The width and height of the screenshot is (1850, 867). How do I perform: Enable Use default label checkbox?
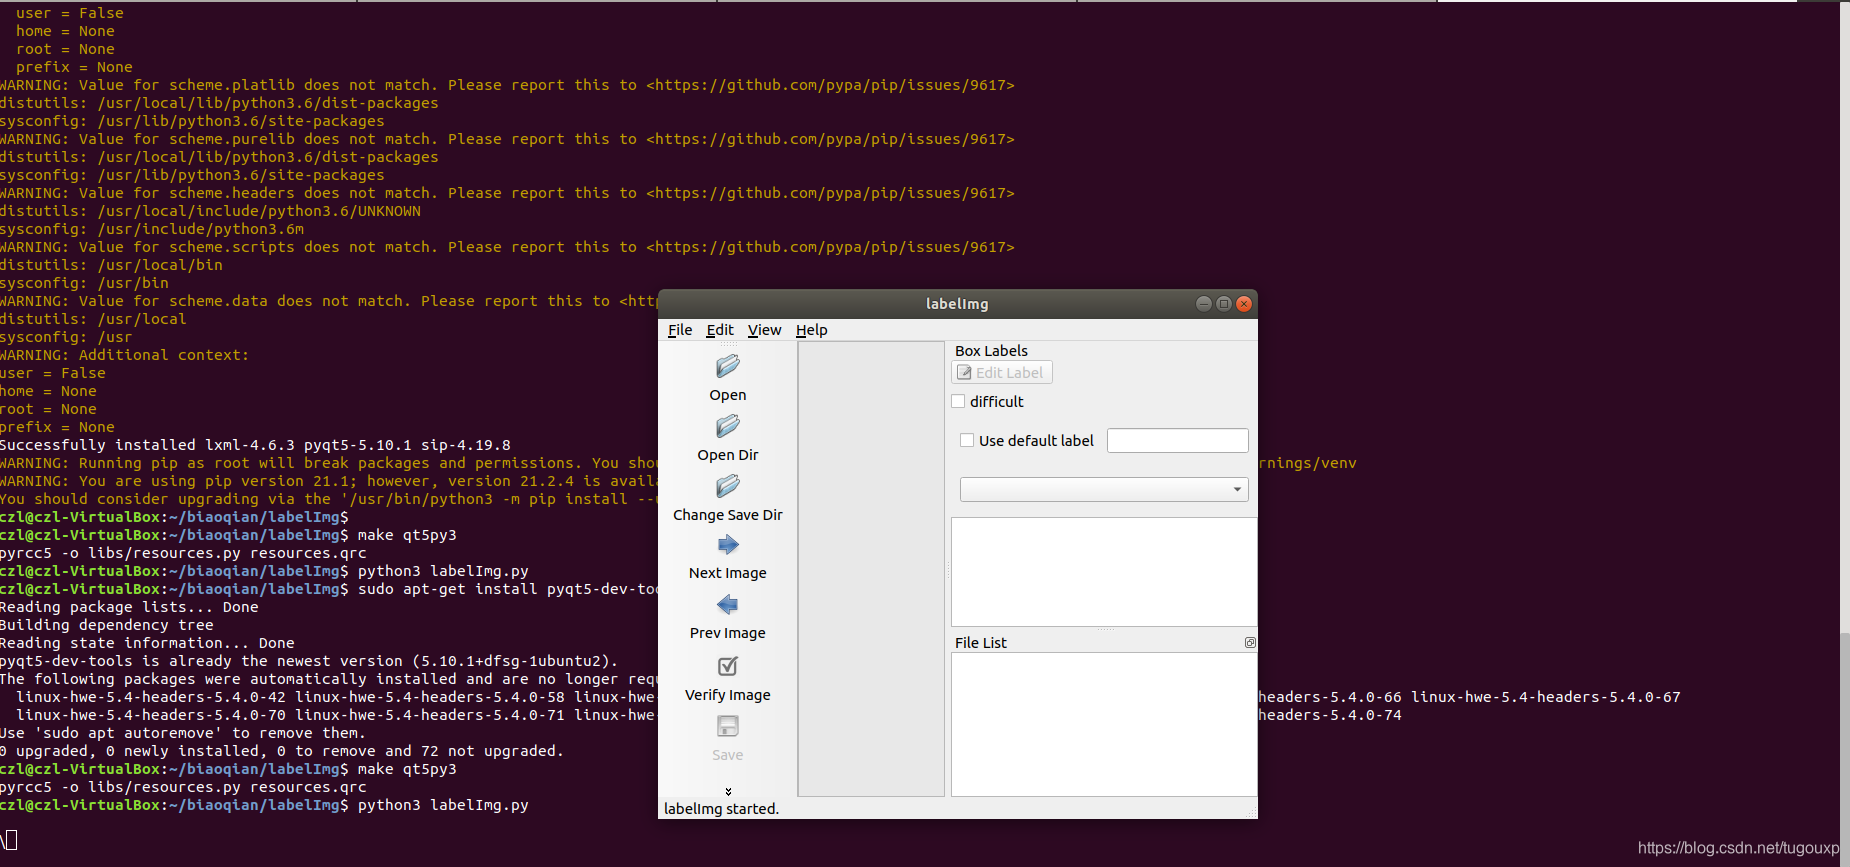point(967,440)
